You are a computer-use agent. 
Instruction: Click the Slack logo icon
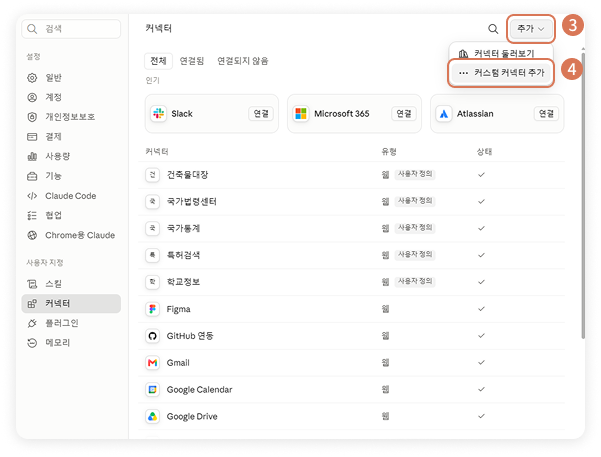point(158,113)
